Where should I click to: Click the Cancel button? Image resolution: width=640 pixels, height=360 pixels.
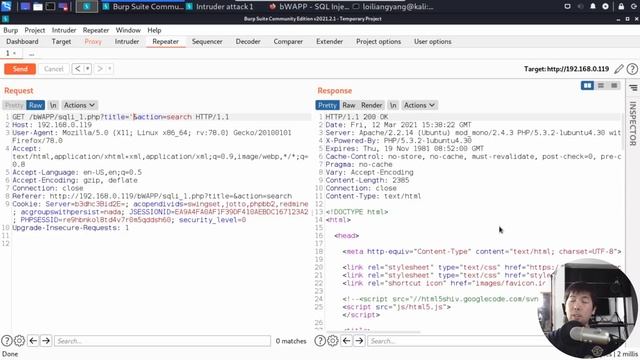coord(54,69)
